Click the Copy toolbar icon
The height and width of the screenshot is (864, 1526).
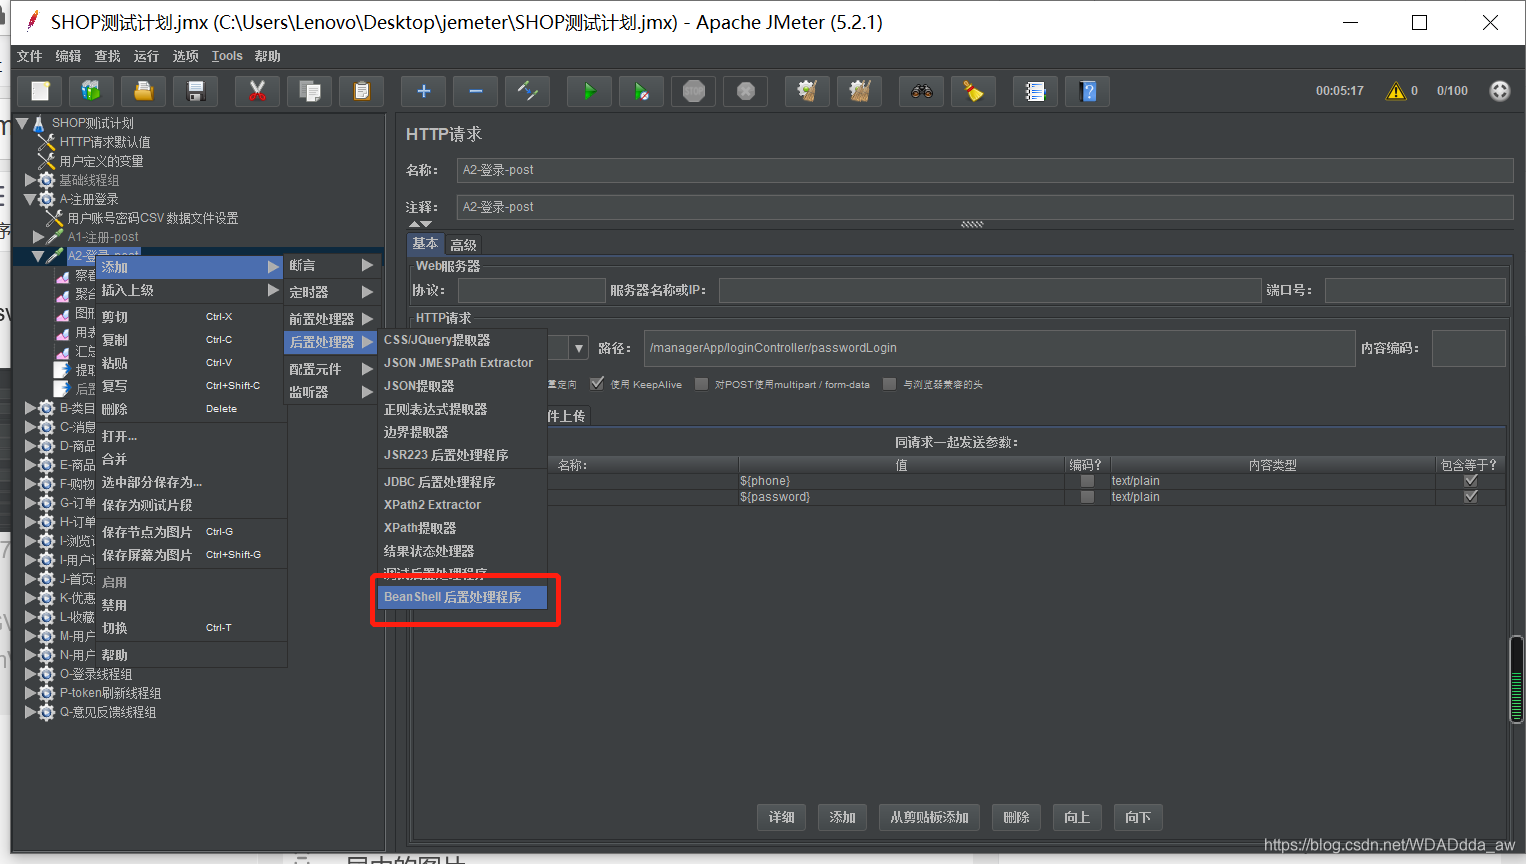[310, 91]
